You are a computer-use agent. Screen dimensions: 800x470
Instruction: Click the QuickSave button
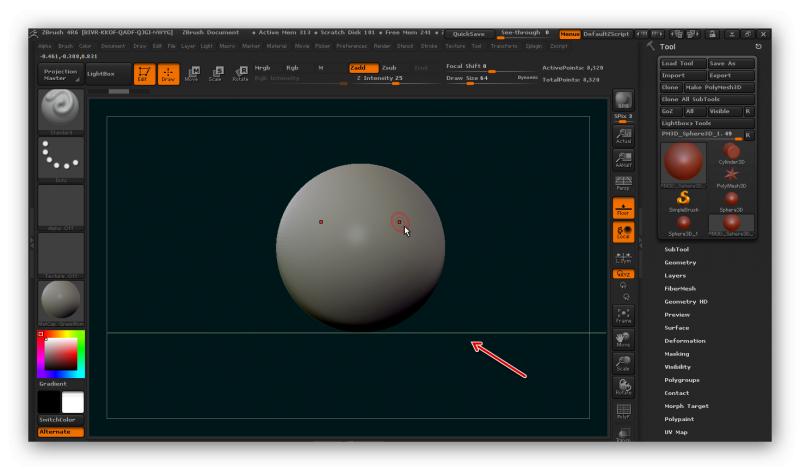[469, 34]
